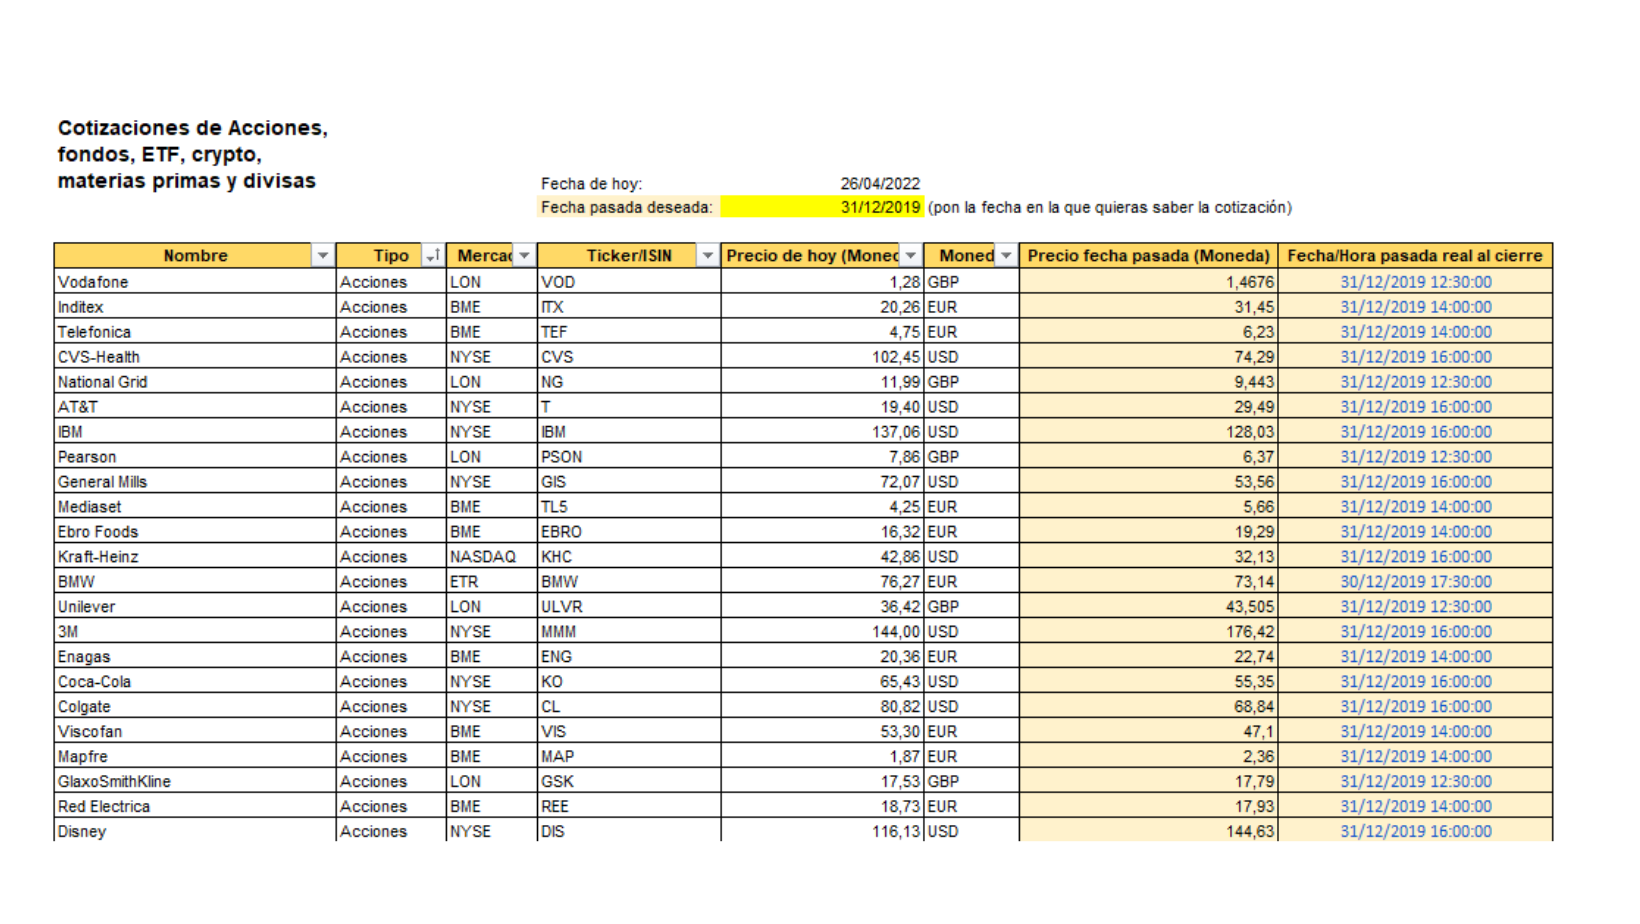This screenshot has height=924, width=1640.
Task: Open the Moneda column filter dropdown
Action: pos(1005,256)
